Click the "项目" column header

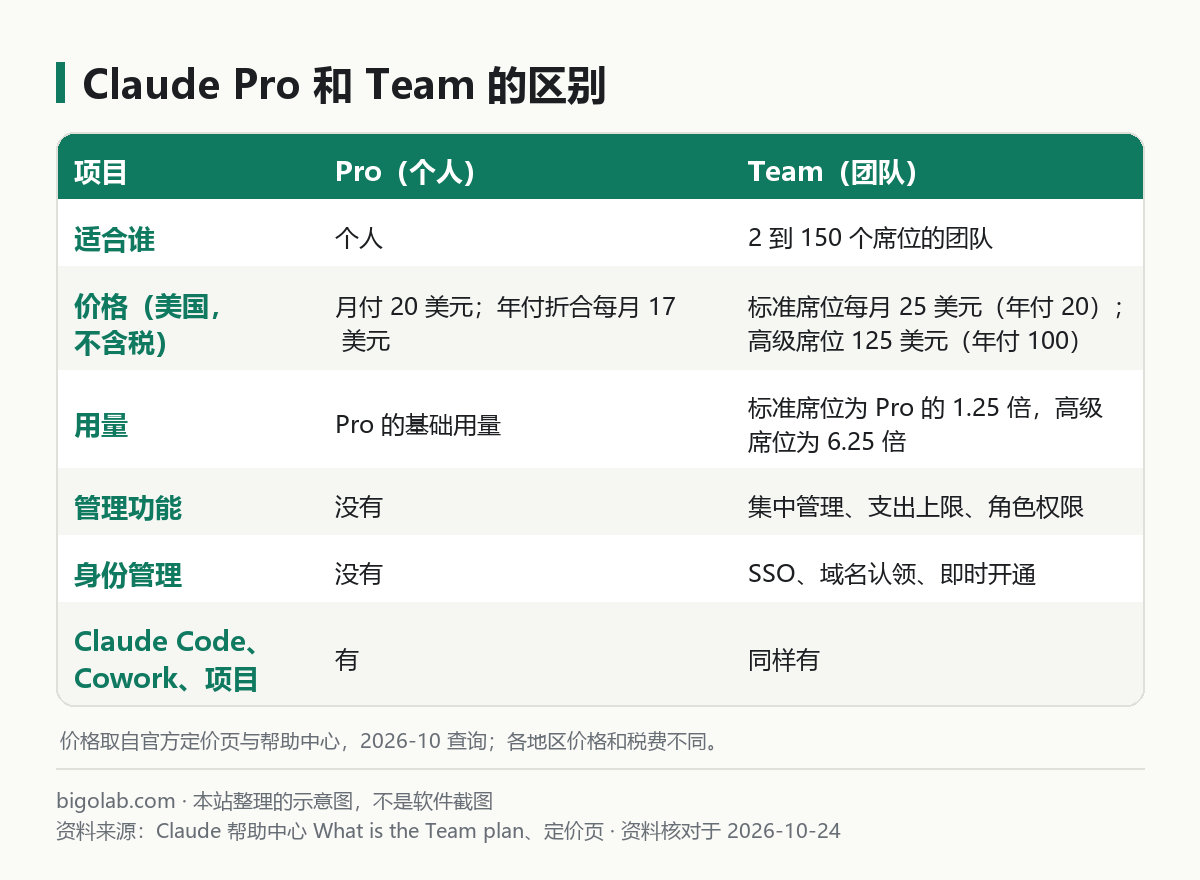coord(101,172)
